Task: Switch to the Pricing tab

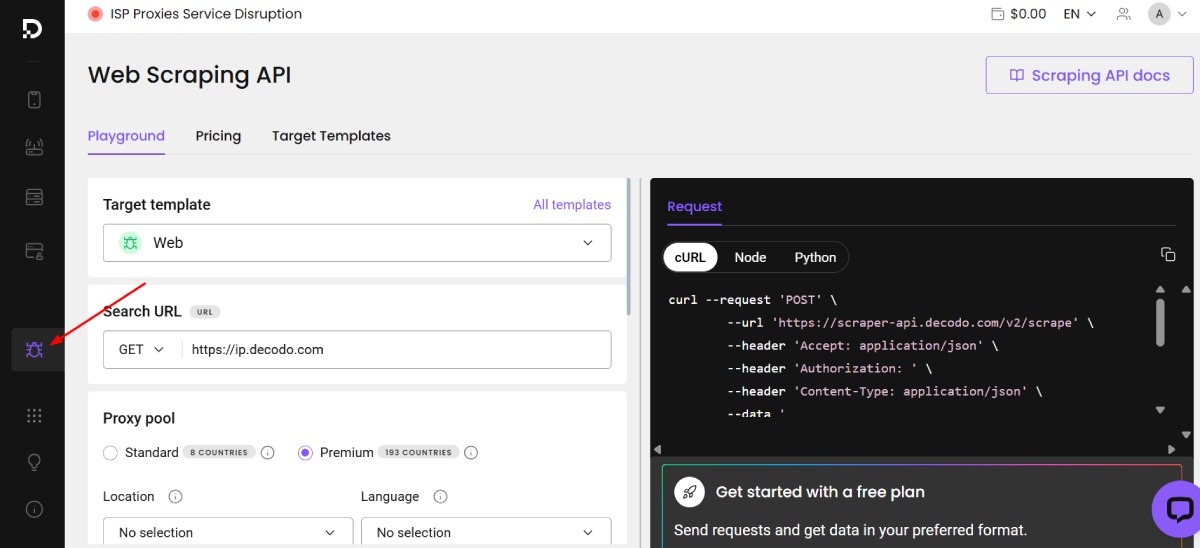Action: [x=218, y=136]
